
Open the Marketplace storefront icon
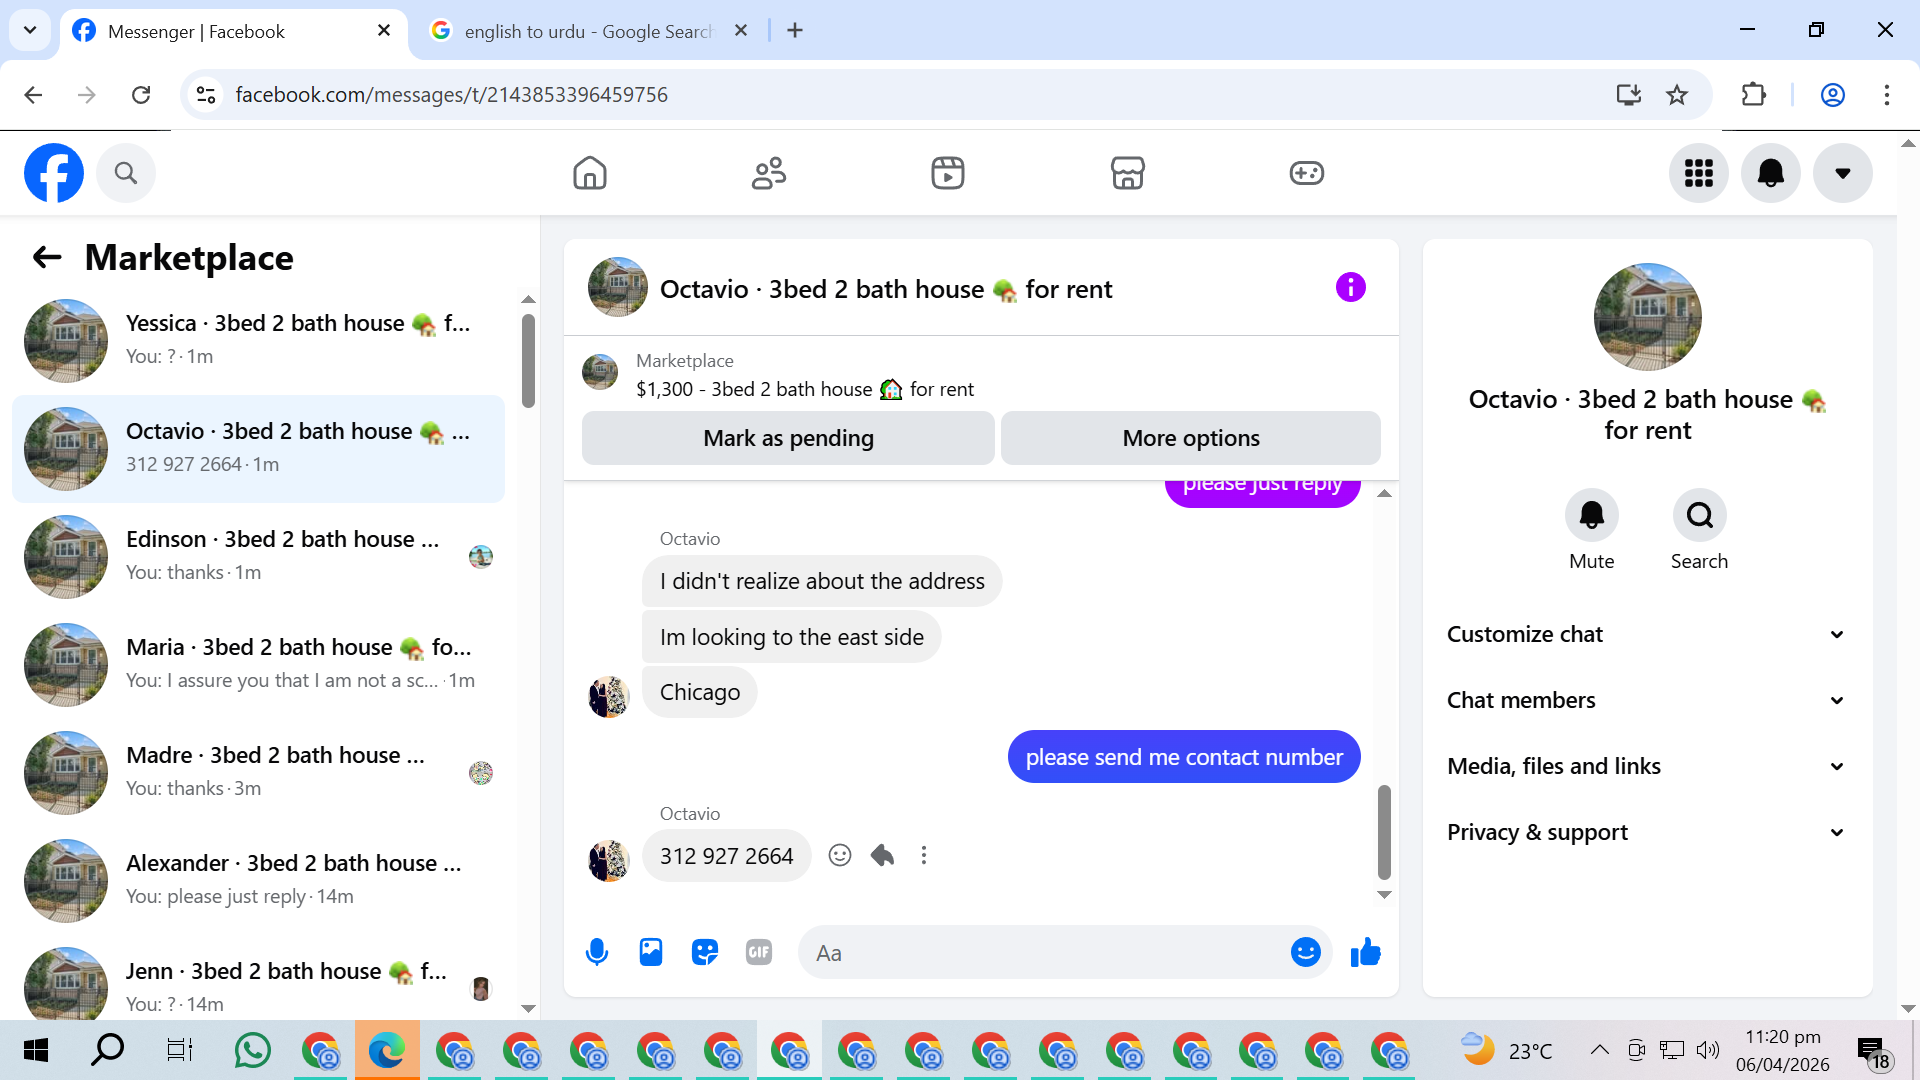click(x=1128, y=173)
